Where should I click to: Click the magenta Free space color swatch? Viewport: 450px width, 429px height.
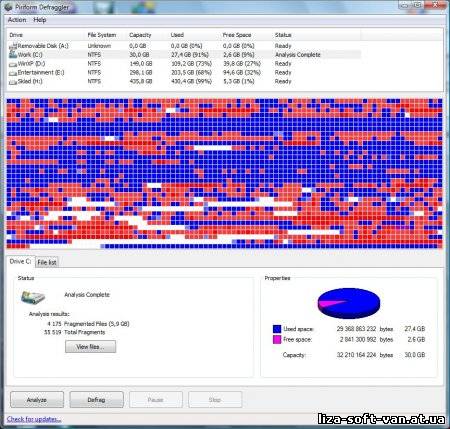pyautogui.click(x=277, y=340)
